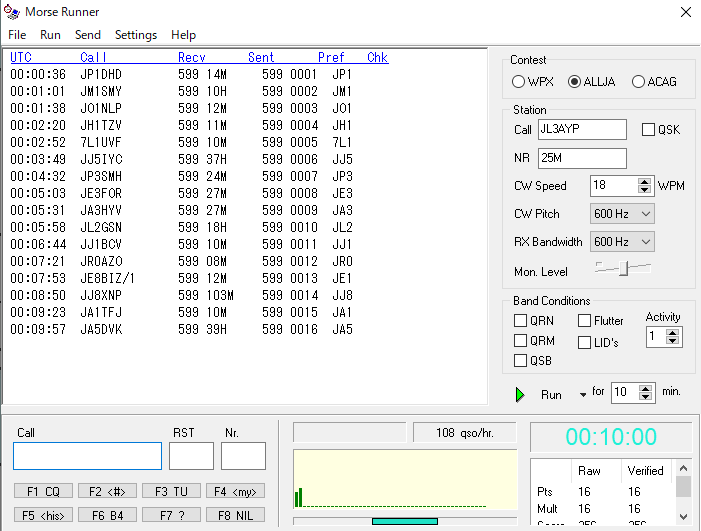Click the Morse Runner app icon in title bar

(x=12, y=12)
